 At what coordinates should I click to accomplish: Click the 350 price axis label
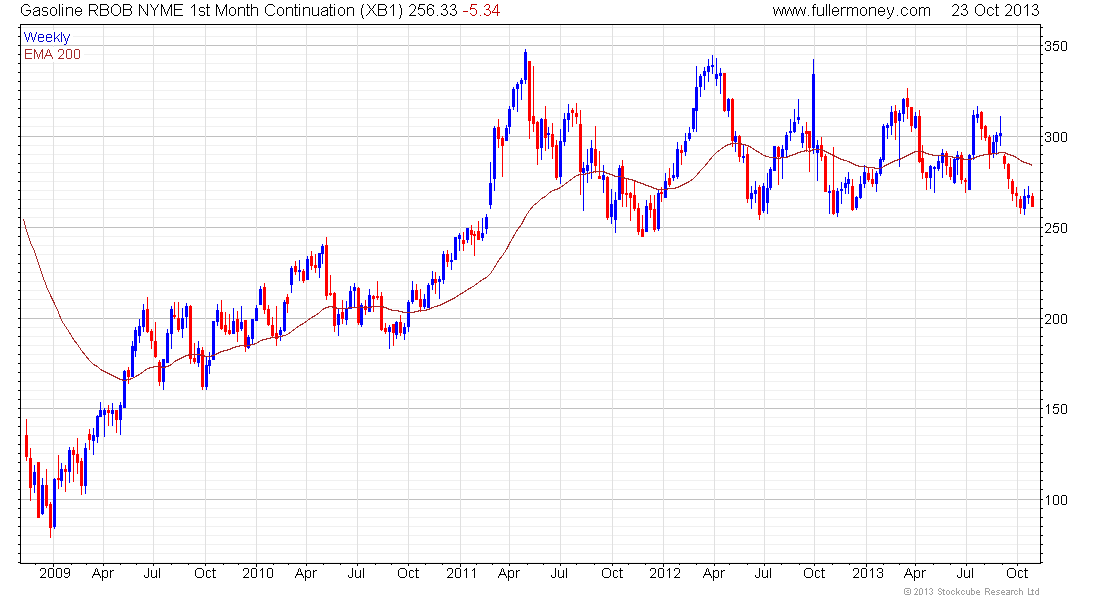pos(1057,46)
